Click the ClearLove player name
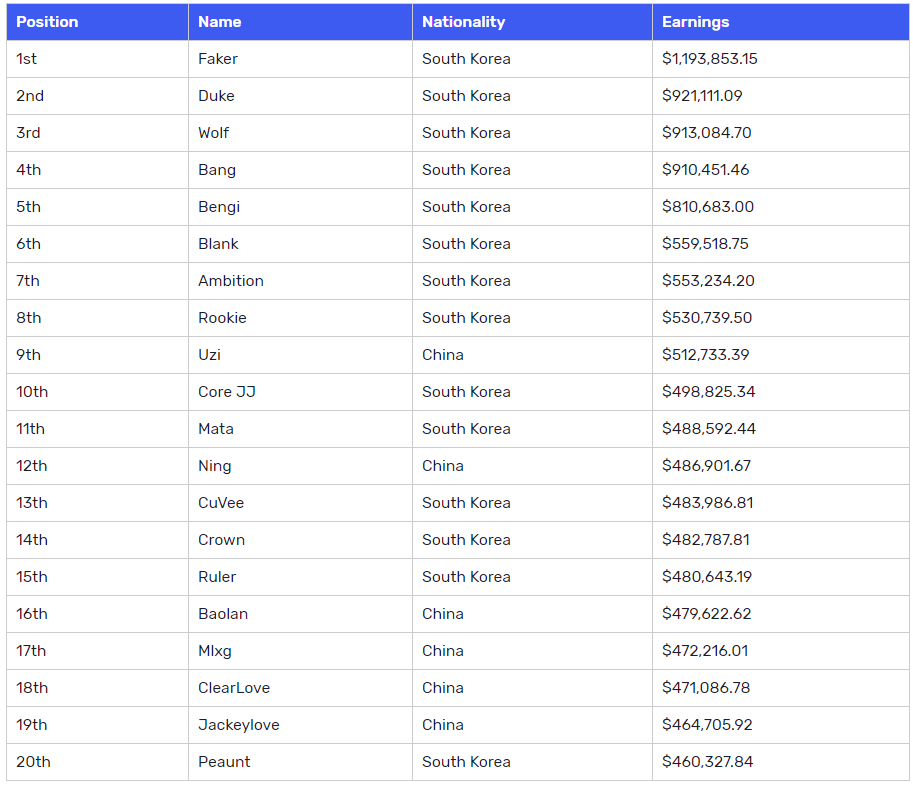913x788 pixels. pyautogui.click(x=233, y=688)
